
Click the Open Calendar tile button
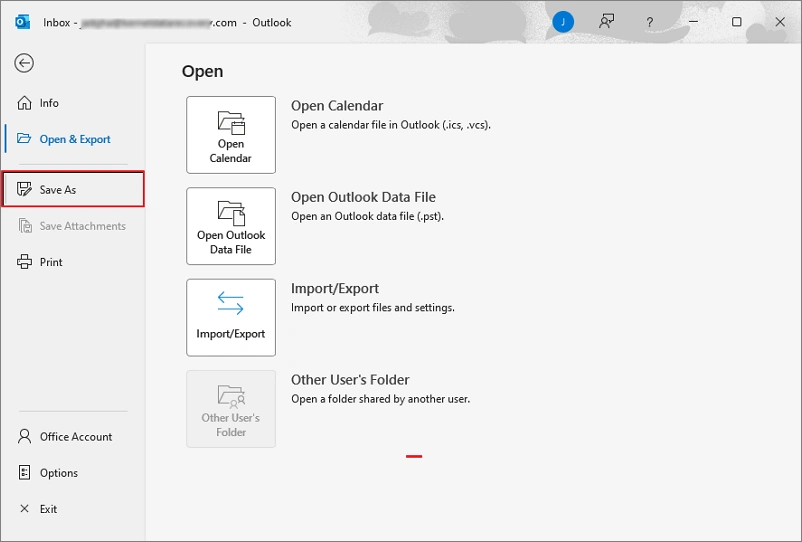tap(231, 135)
